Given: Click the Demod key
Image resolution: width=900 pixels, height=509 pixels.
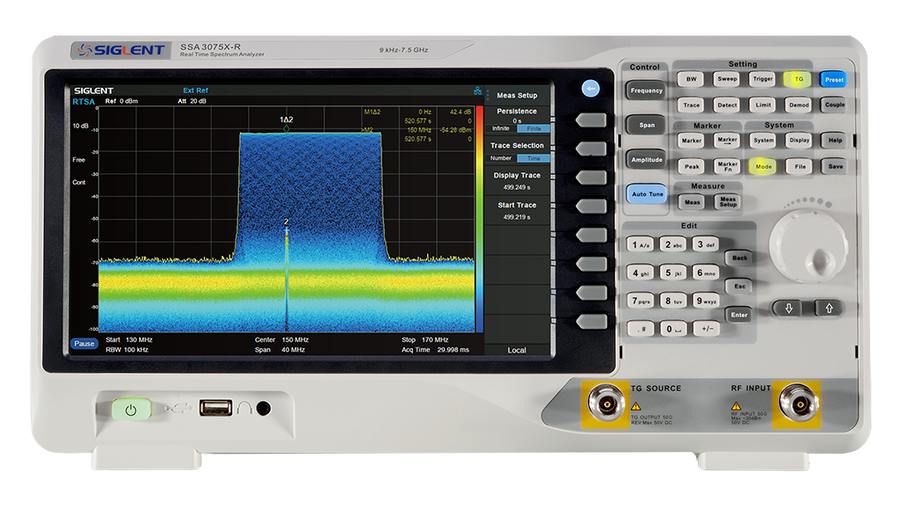Looking at the screenshot, I should click(798, 105).
